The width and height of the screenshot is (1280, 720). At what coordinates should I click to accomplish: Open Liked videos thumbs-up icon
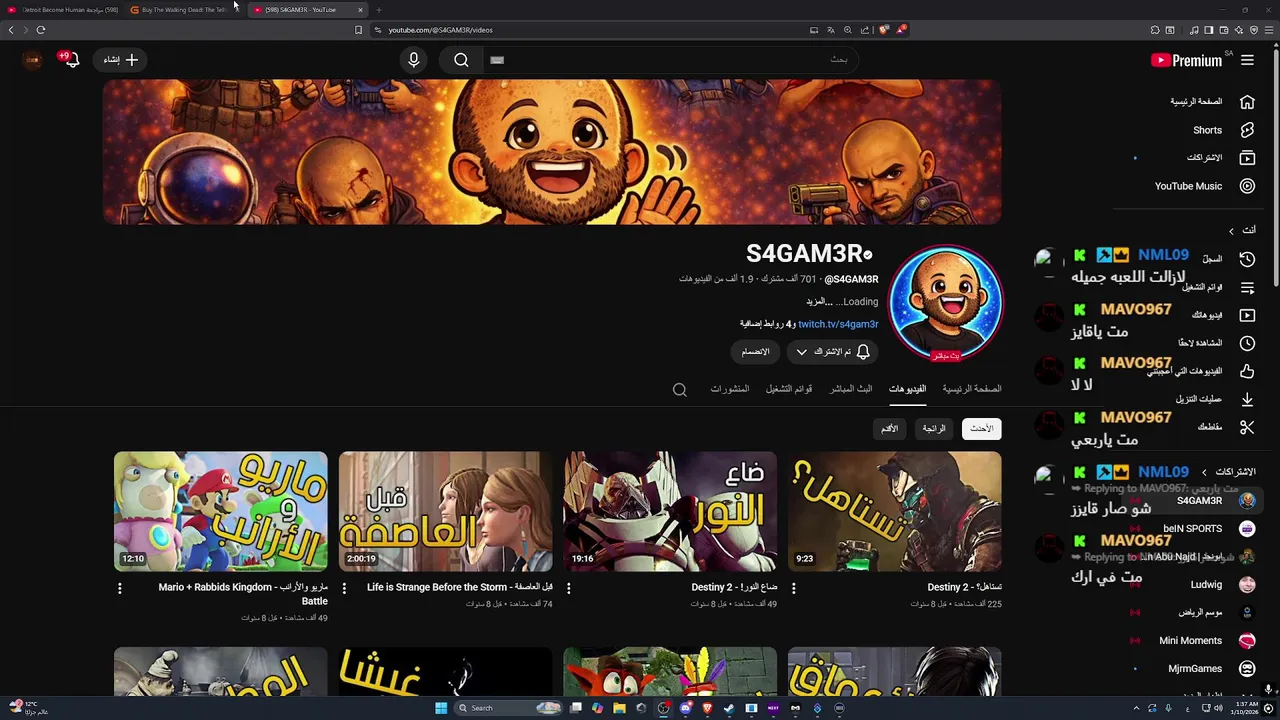(1247, 371)
